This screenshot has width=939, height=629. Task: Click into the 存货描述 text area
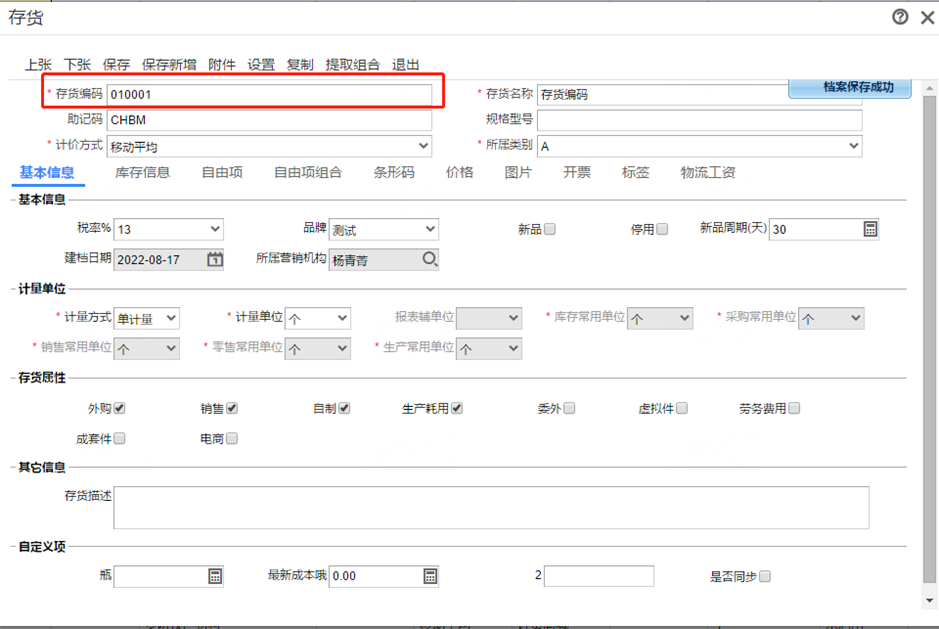490,507
